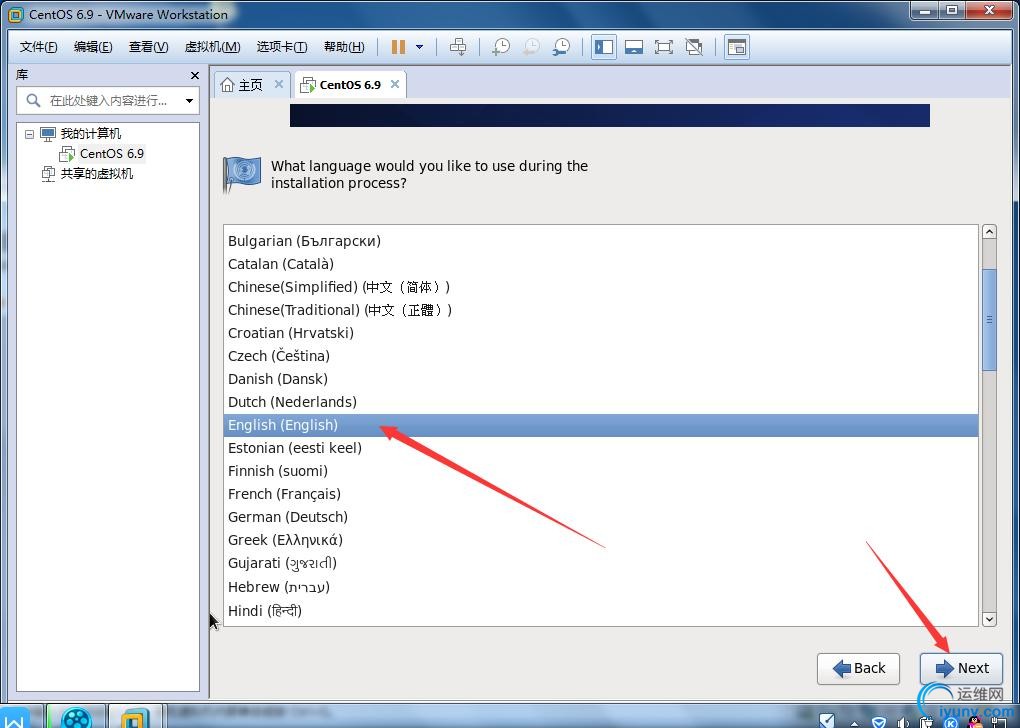
Task: Open the 帮助(H) menu
Action: (344, 47)
